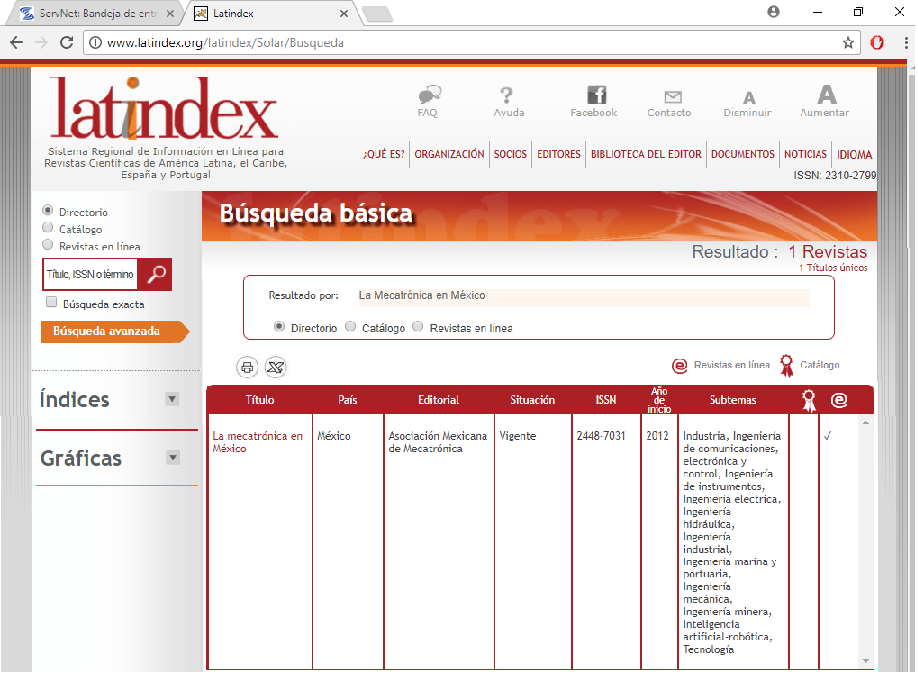Sort by País column header
This screenshot has height=674, width=918.
point(347,400)
